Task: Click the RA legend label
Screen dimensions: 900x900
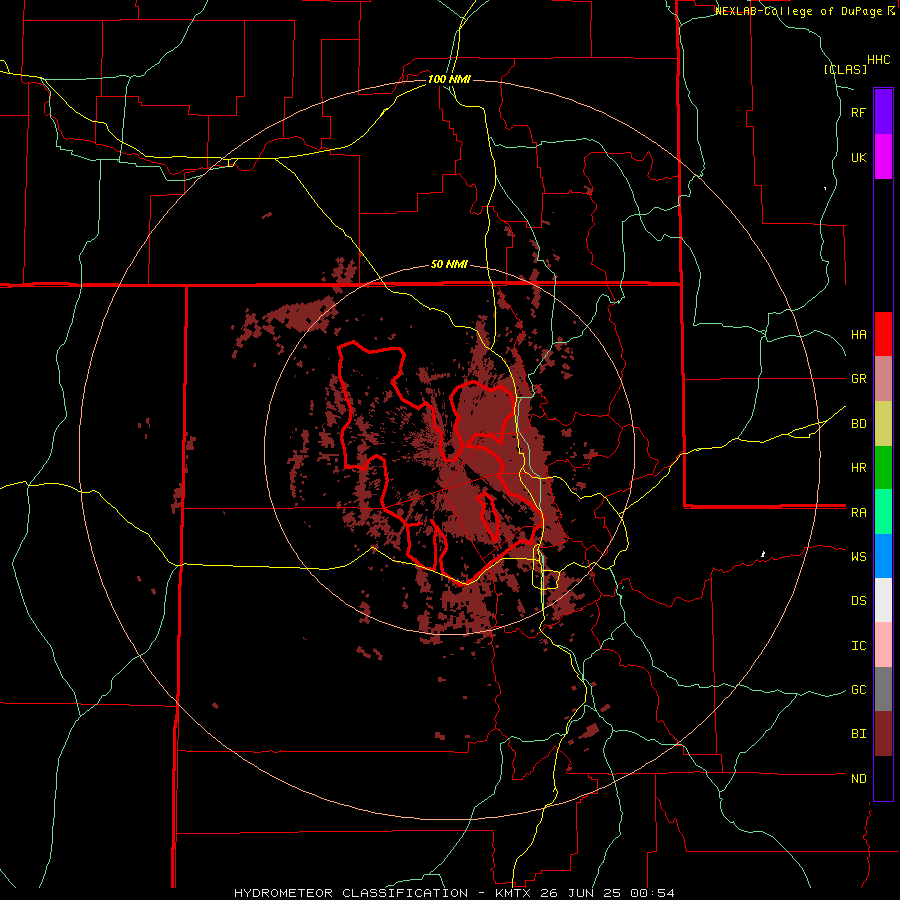Action: click(858, 513)
